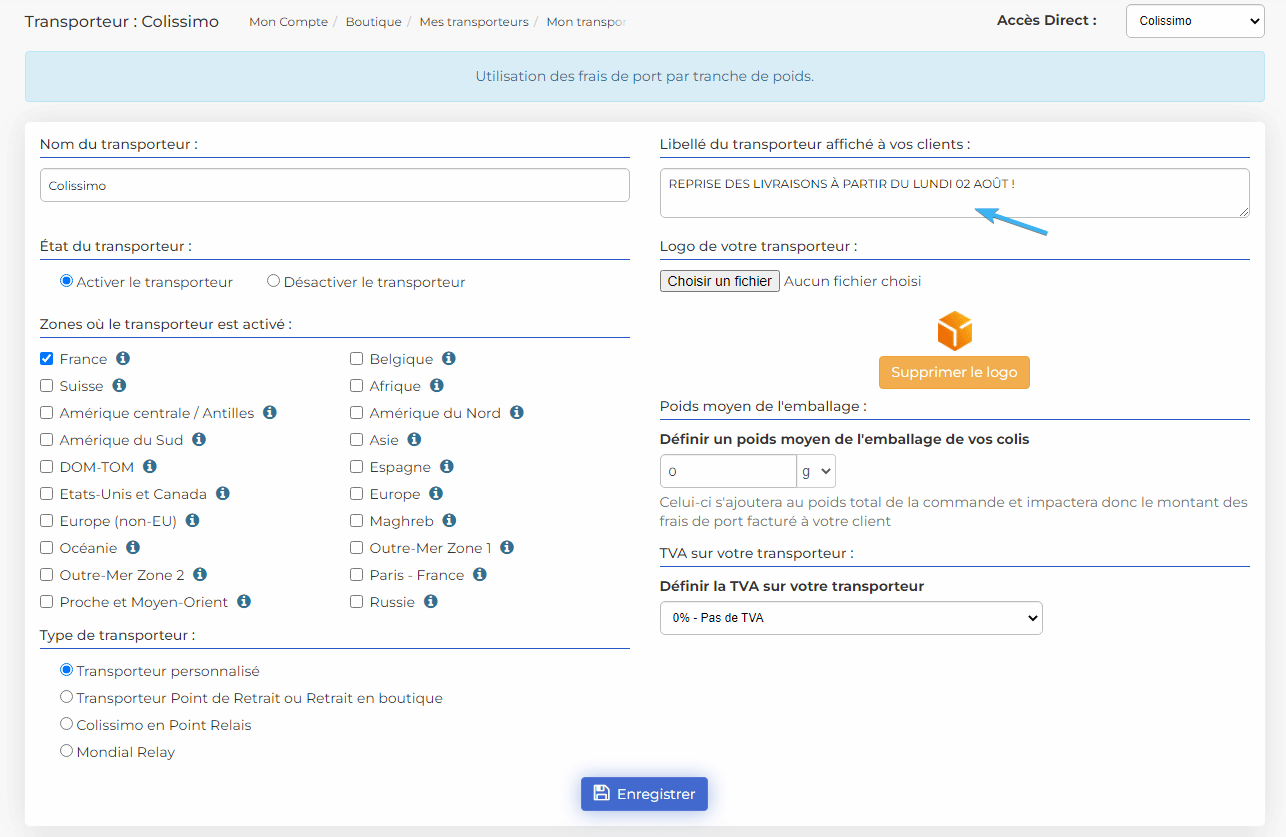Check the Russie zone checkbox
The width and height of the screenshot is (1286, 837).
357,601
